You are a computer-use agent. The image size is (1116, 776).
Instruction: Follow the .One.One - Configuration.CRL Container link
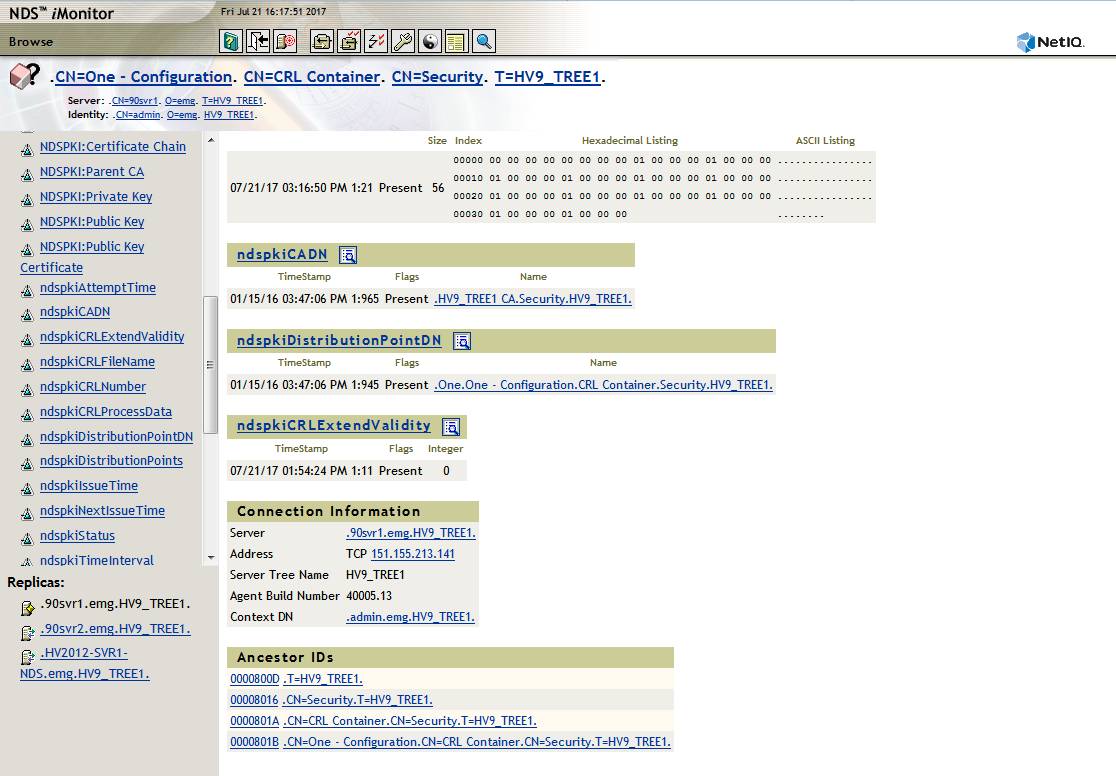(x=604, y=385)
